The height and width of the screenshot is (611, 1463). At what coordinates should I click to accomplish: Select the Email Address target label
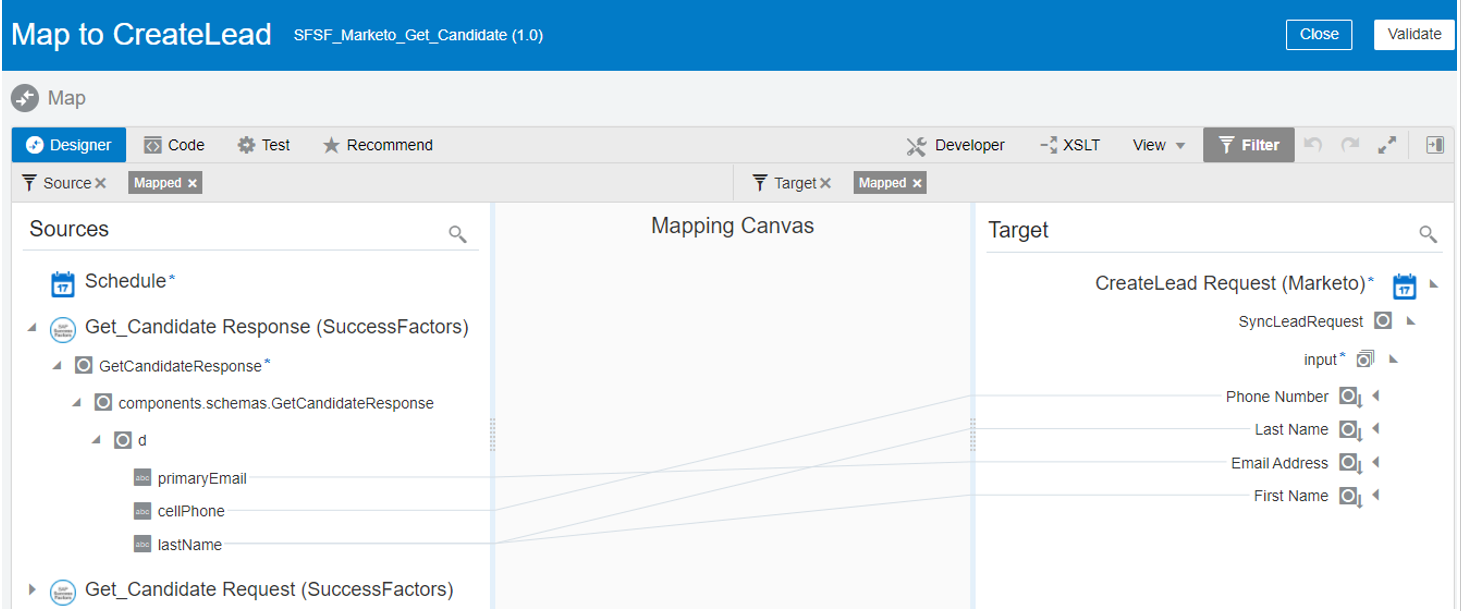1280,463
